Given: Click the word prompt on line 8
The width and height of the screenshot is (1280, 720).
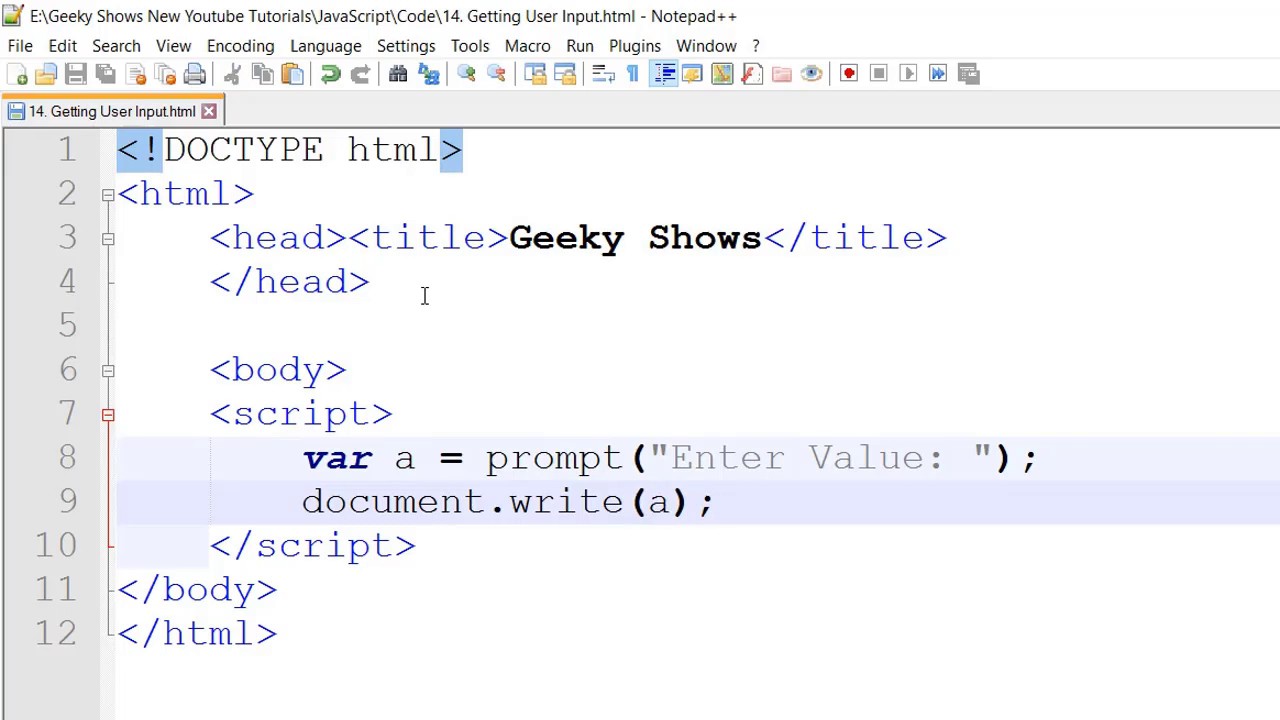Looking at the screenshot, I should 555,458.
